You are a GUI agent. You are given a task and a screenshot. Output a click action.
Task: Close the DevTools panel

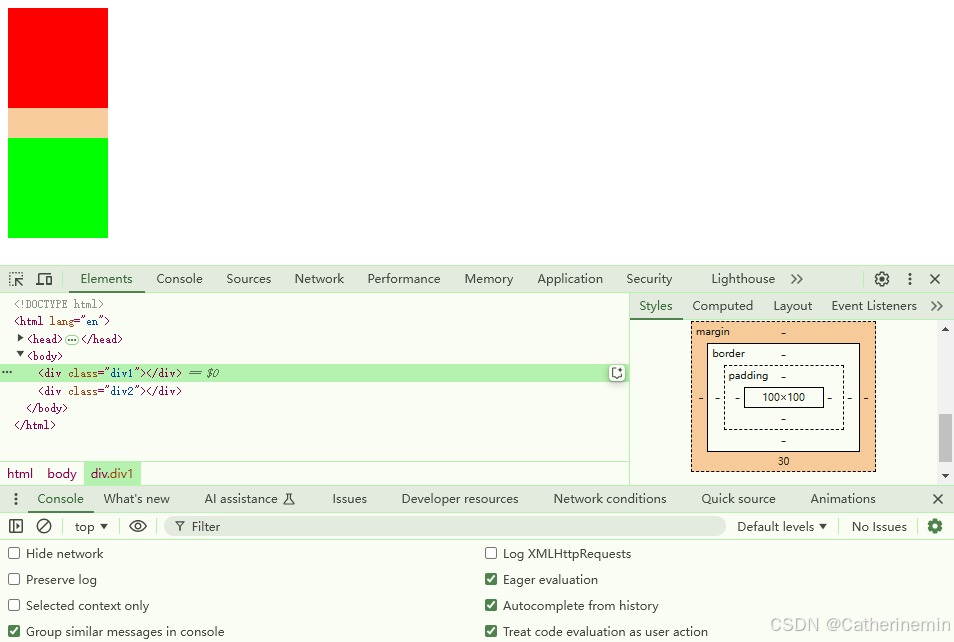point(935,279)
